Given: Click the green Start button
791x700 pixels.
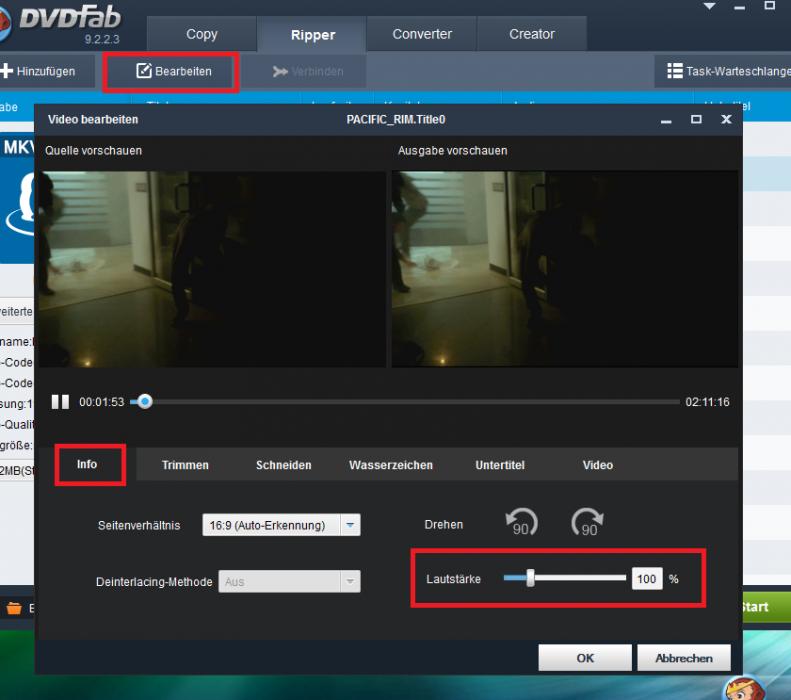Looking at the screenshot, I should coord(767,607).
